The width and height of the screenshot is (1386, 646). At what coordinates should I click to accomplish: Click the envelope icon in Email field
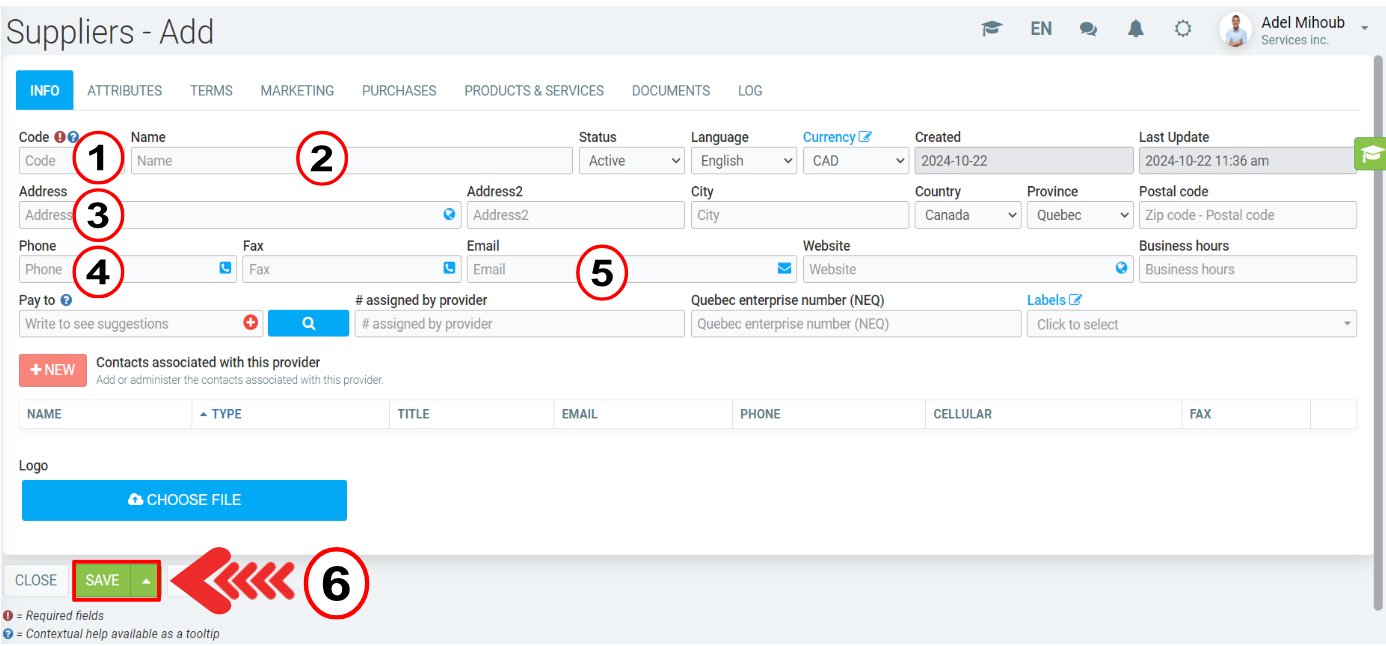[x=784, y=269]
